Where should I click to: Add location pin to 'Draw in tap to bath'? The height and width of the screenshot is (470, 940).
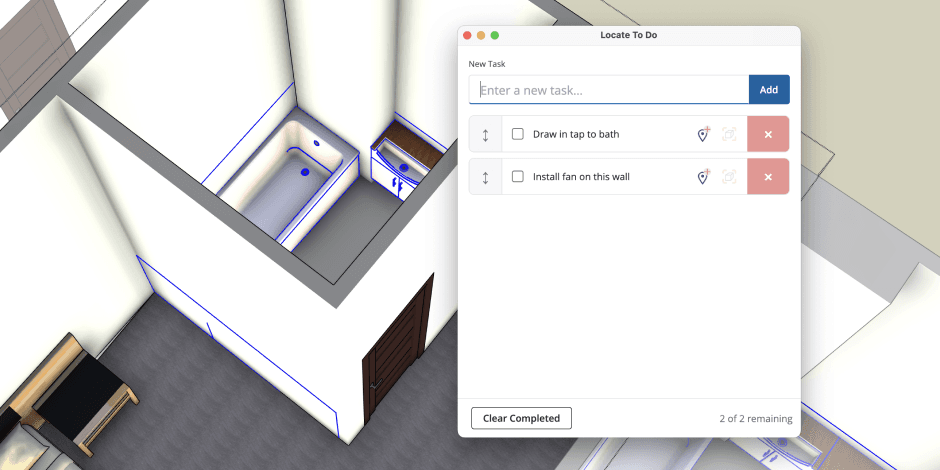tap(703, 134)
